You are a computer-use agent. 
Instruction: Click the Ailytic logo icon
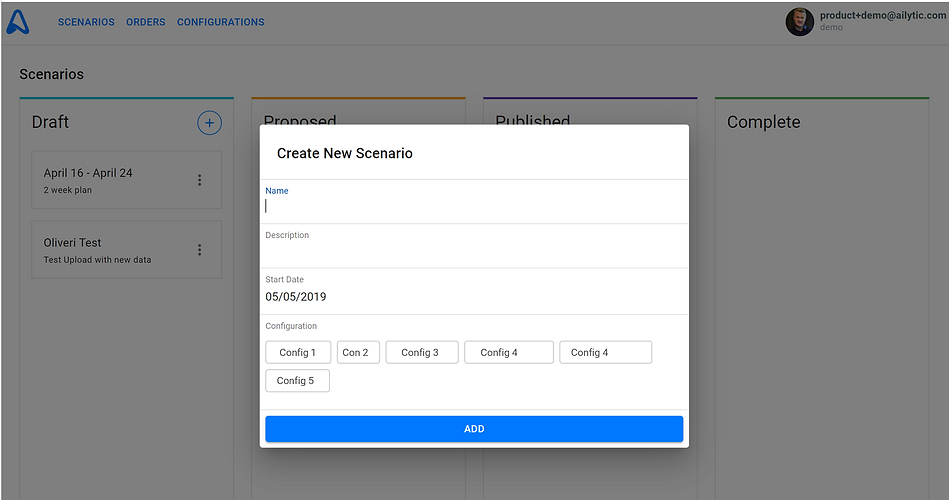(x=17, y=22)
